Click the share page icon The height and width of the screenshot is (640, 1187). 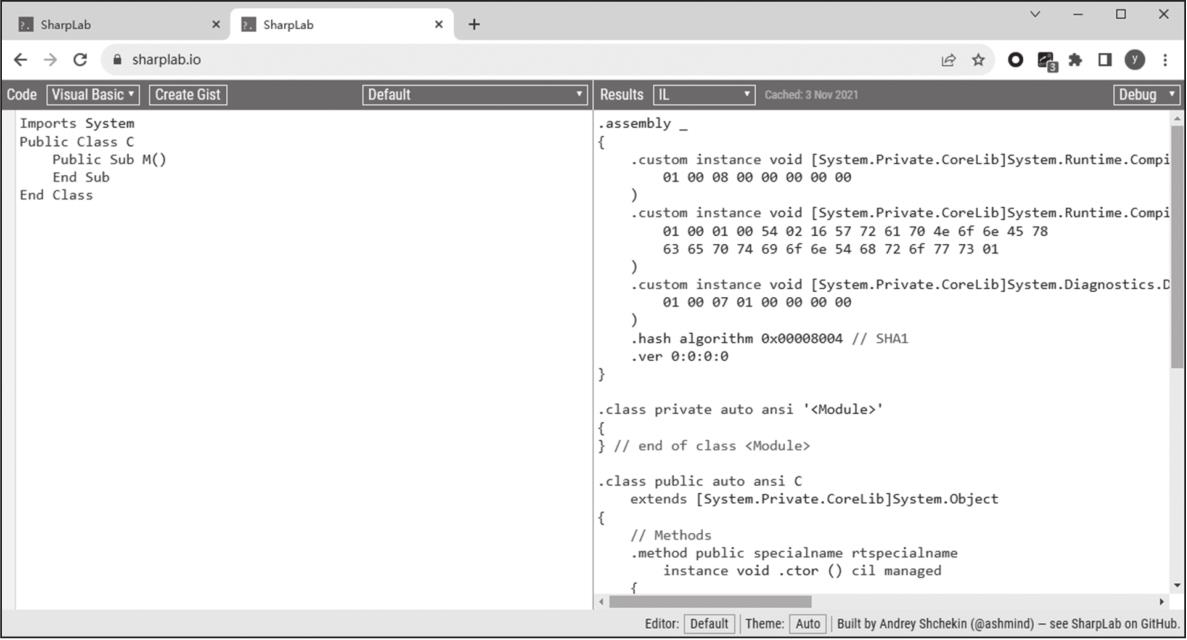pyautogui.click(x=948, y=60)
